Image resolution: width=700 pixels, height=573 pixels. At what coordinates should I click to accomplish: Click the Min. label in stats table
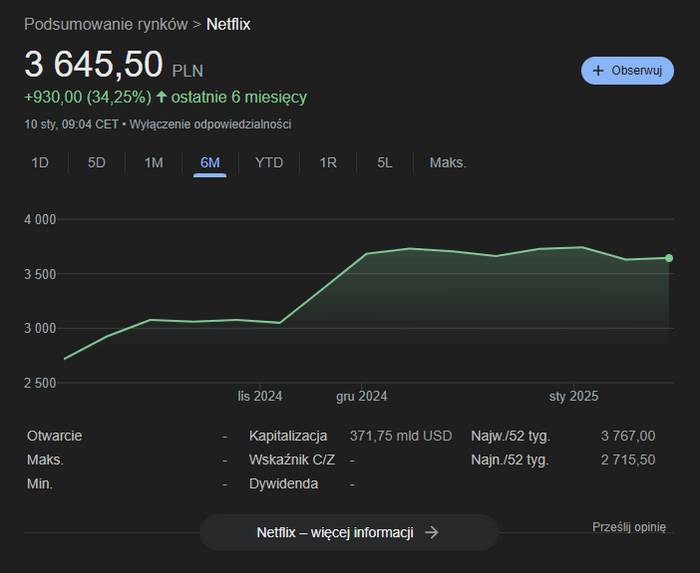tap(40, 484)
